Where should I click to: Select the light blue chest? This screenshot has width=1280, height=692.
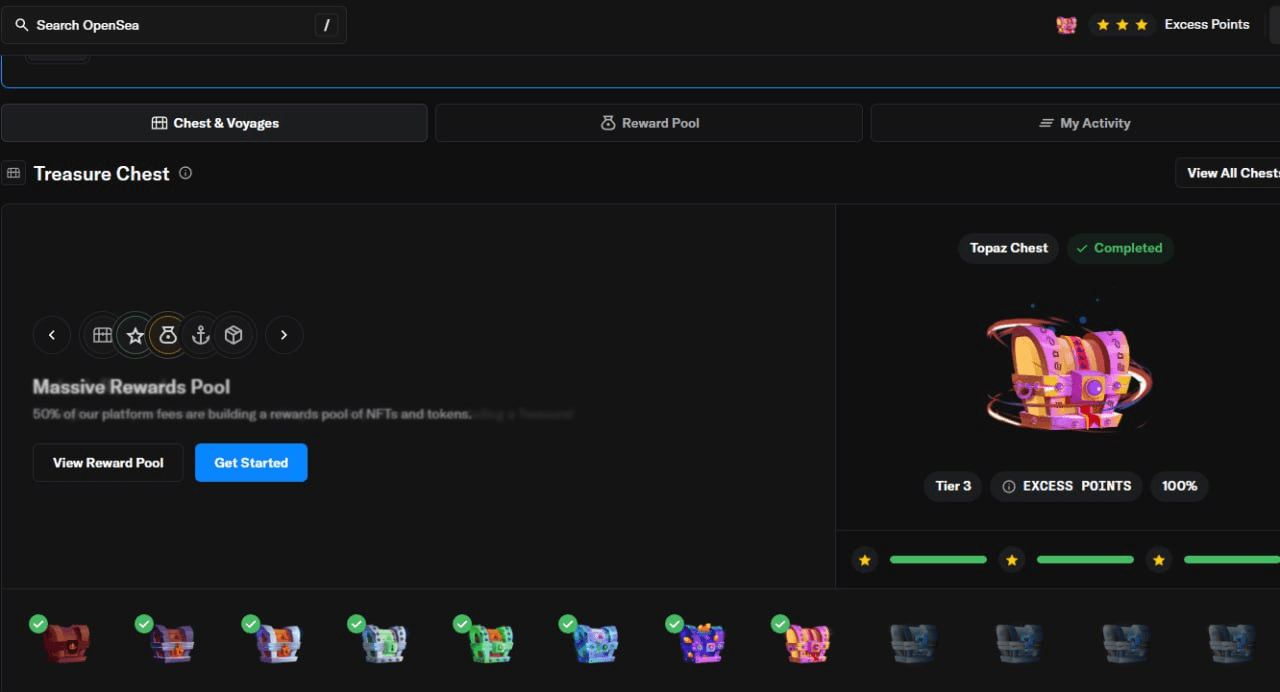pos(597,643)
